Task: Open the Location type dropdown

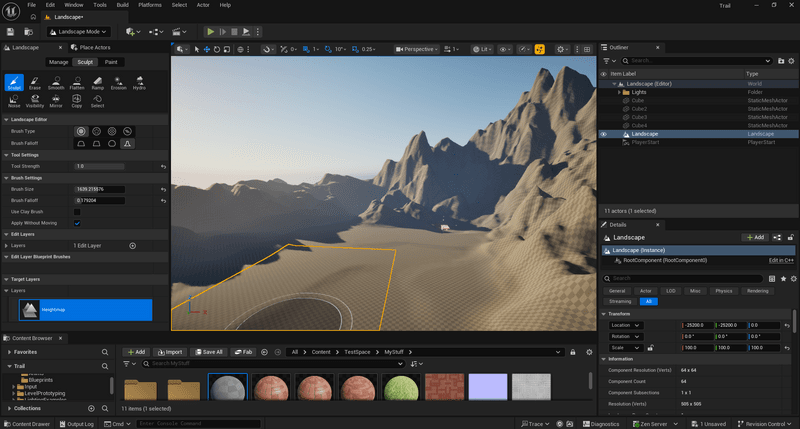Action: [626, 325]
